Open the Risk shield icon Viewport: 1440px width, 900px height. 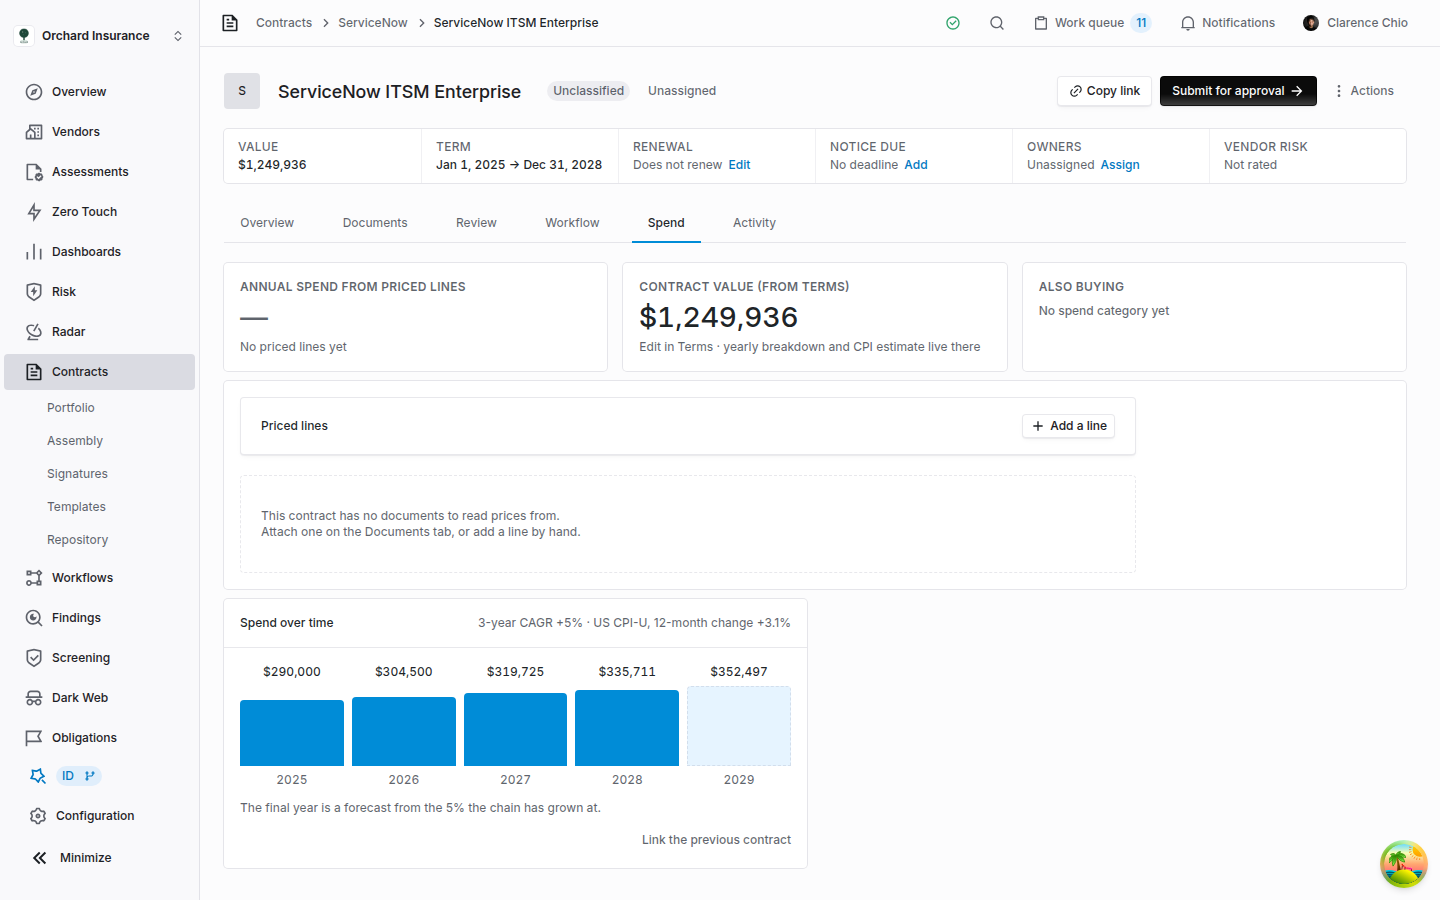[x=34, y=292]
